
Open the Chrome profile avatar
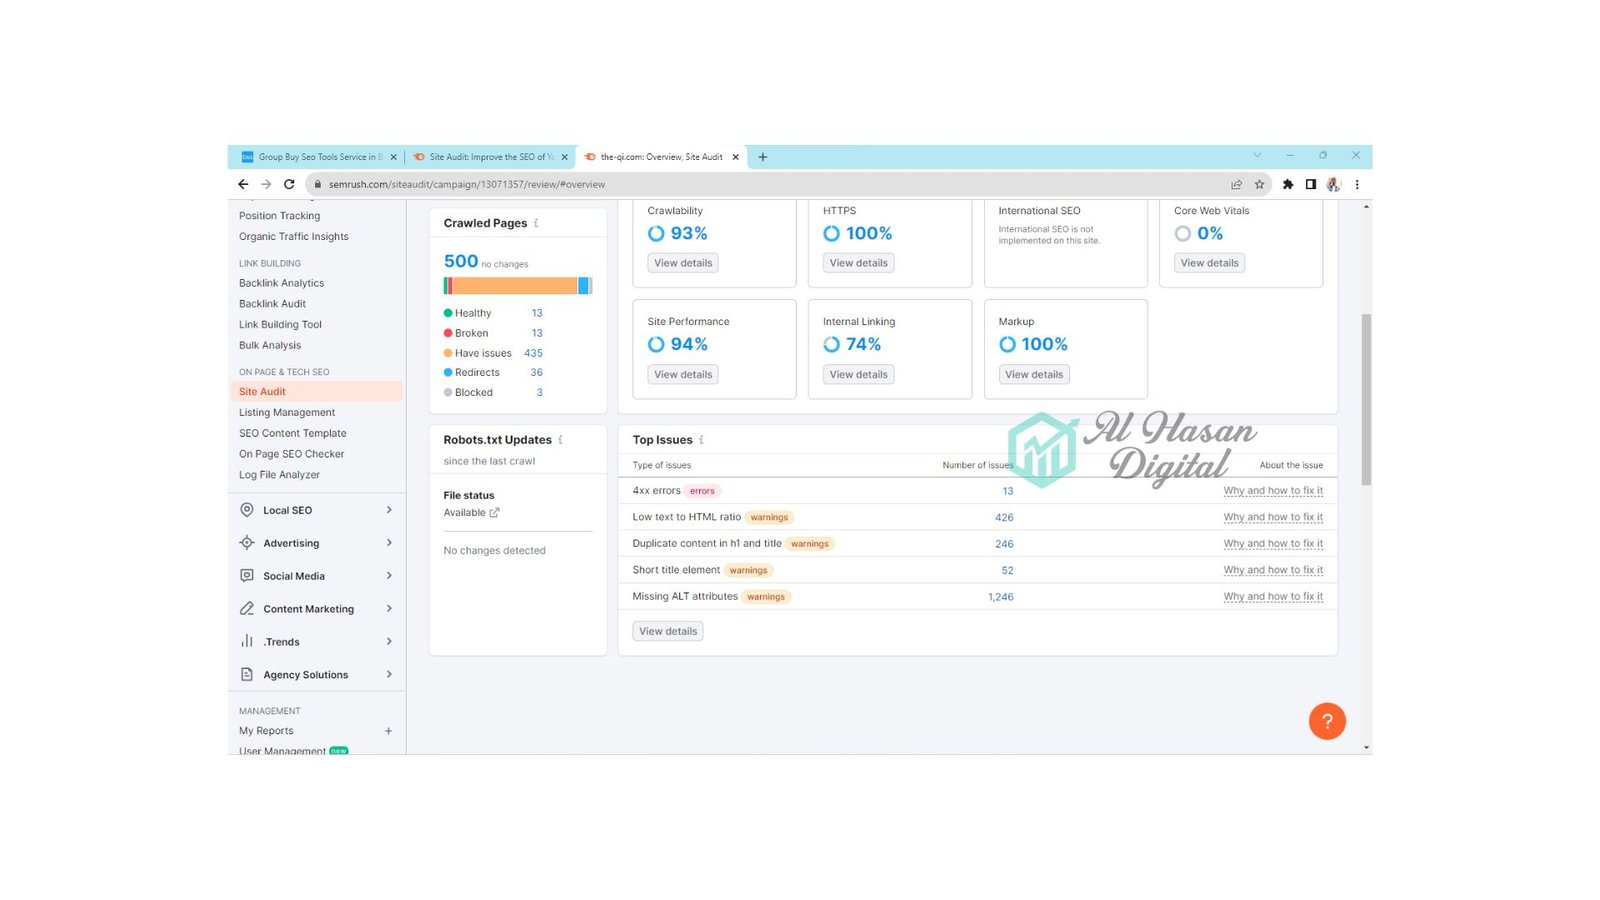click(x=1333, y=184)
